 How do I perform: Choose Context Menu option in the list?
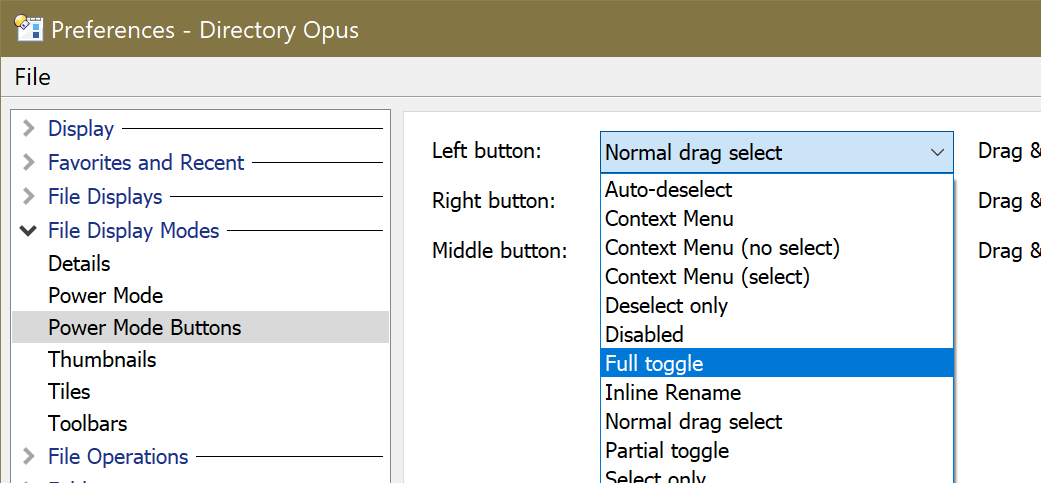[x=777, y=218]
